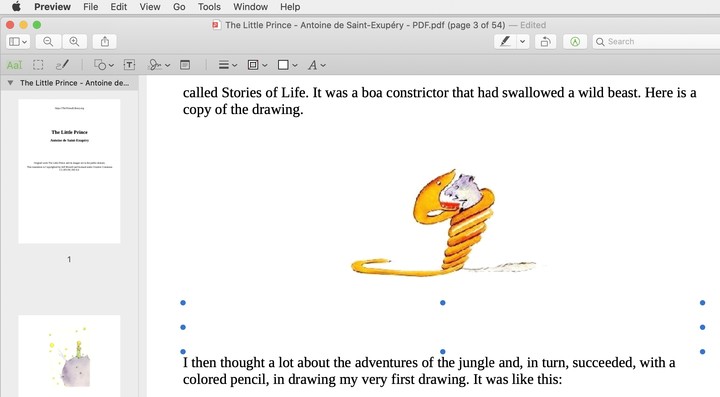Open the Tools menu

[x=209, y=7]
